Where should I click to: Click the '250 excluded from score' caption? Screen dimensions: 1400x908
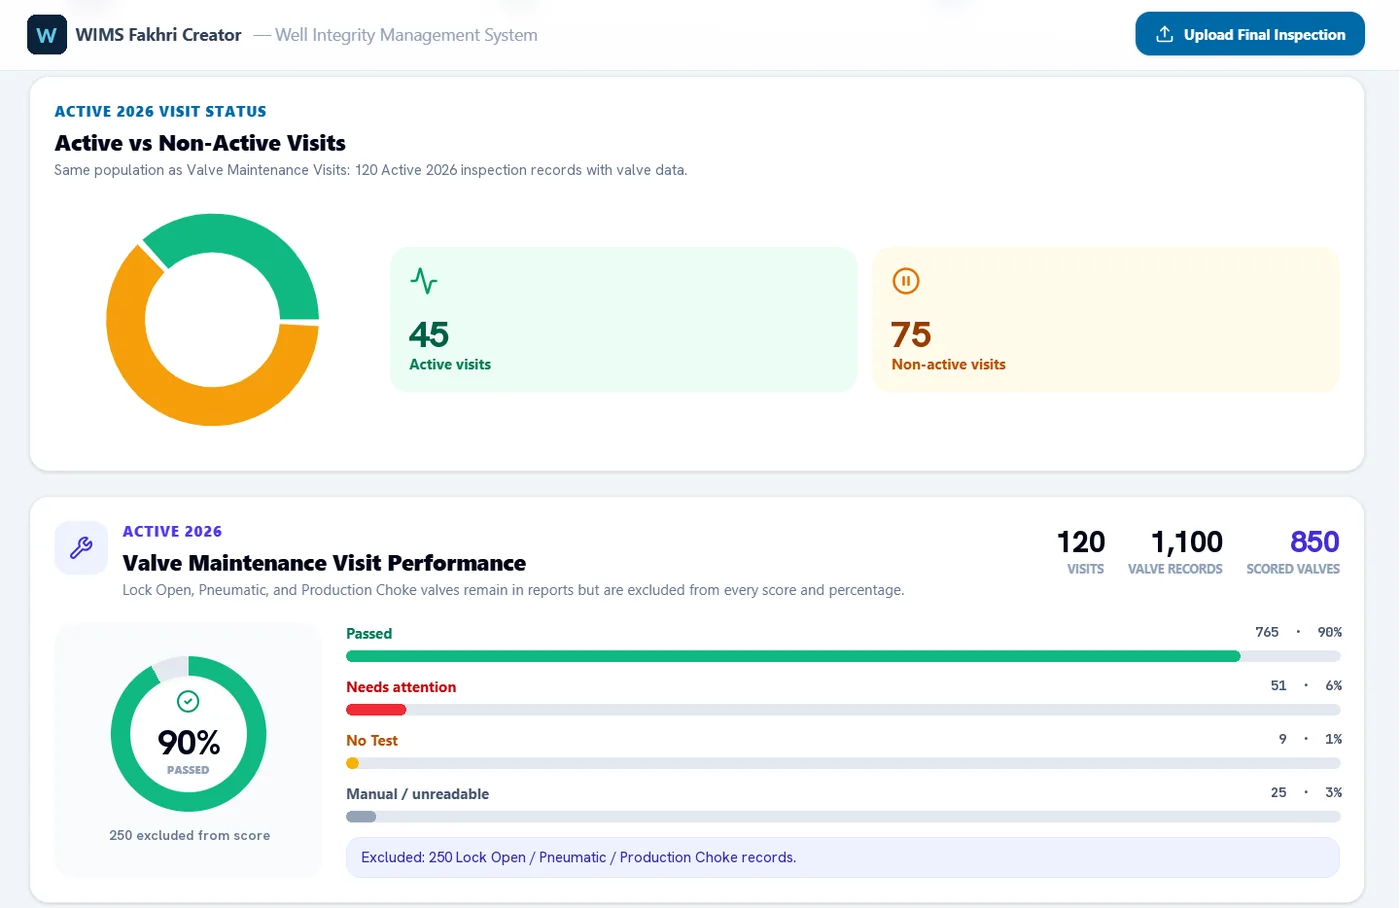coord(190,835)
